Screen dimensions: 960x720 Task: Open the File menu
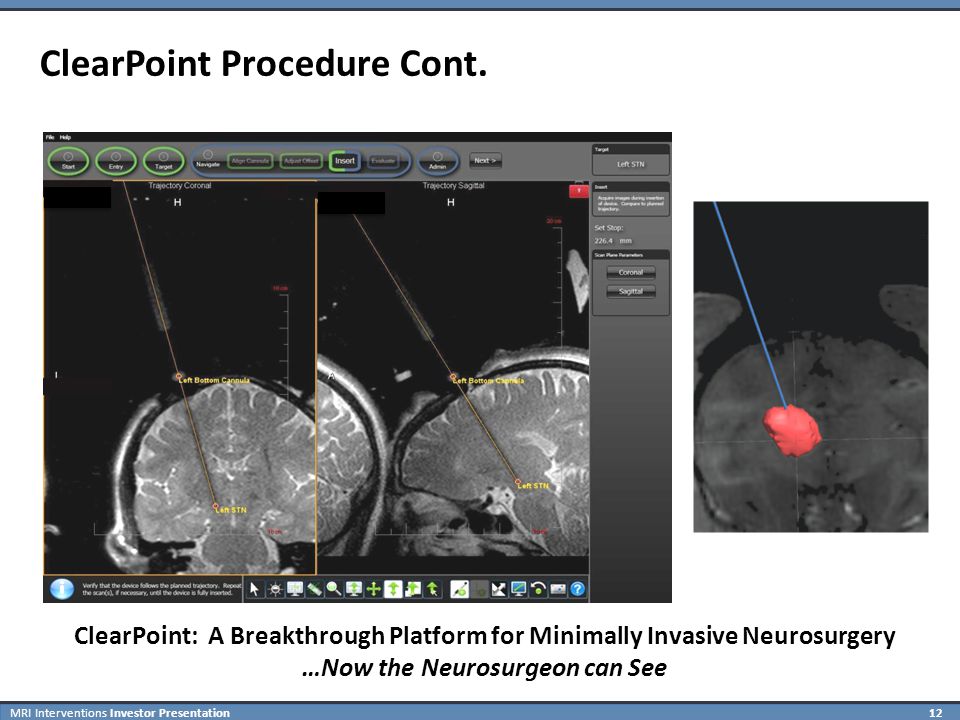point(50,137)
